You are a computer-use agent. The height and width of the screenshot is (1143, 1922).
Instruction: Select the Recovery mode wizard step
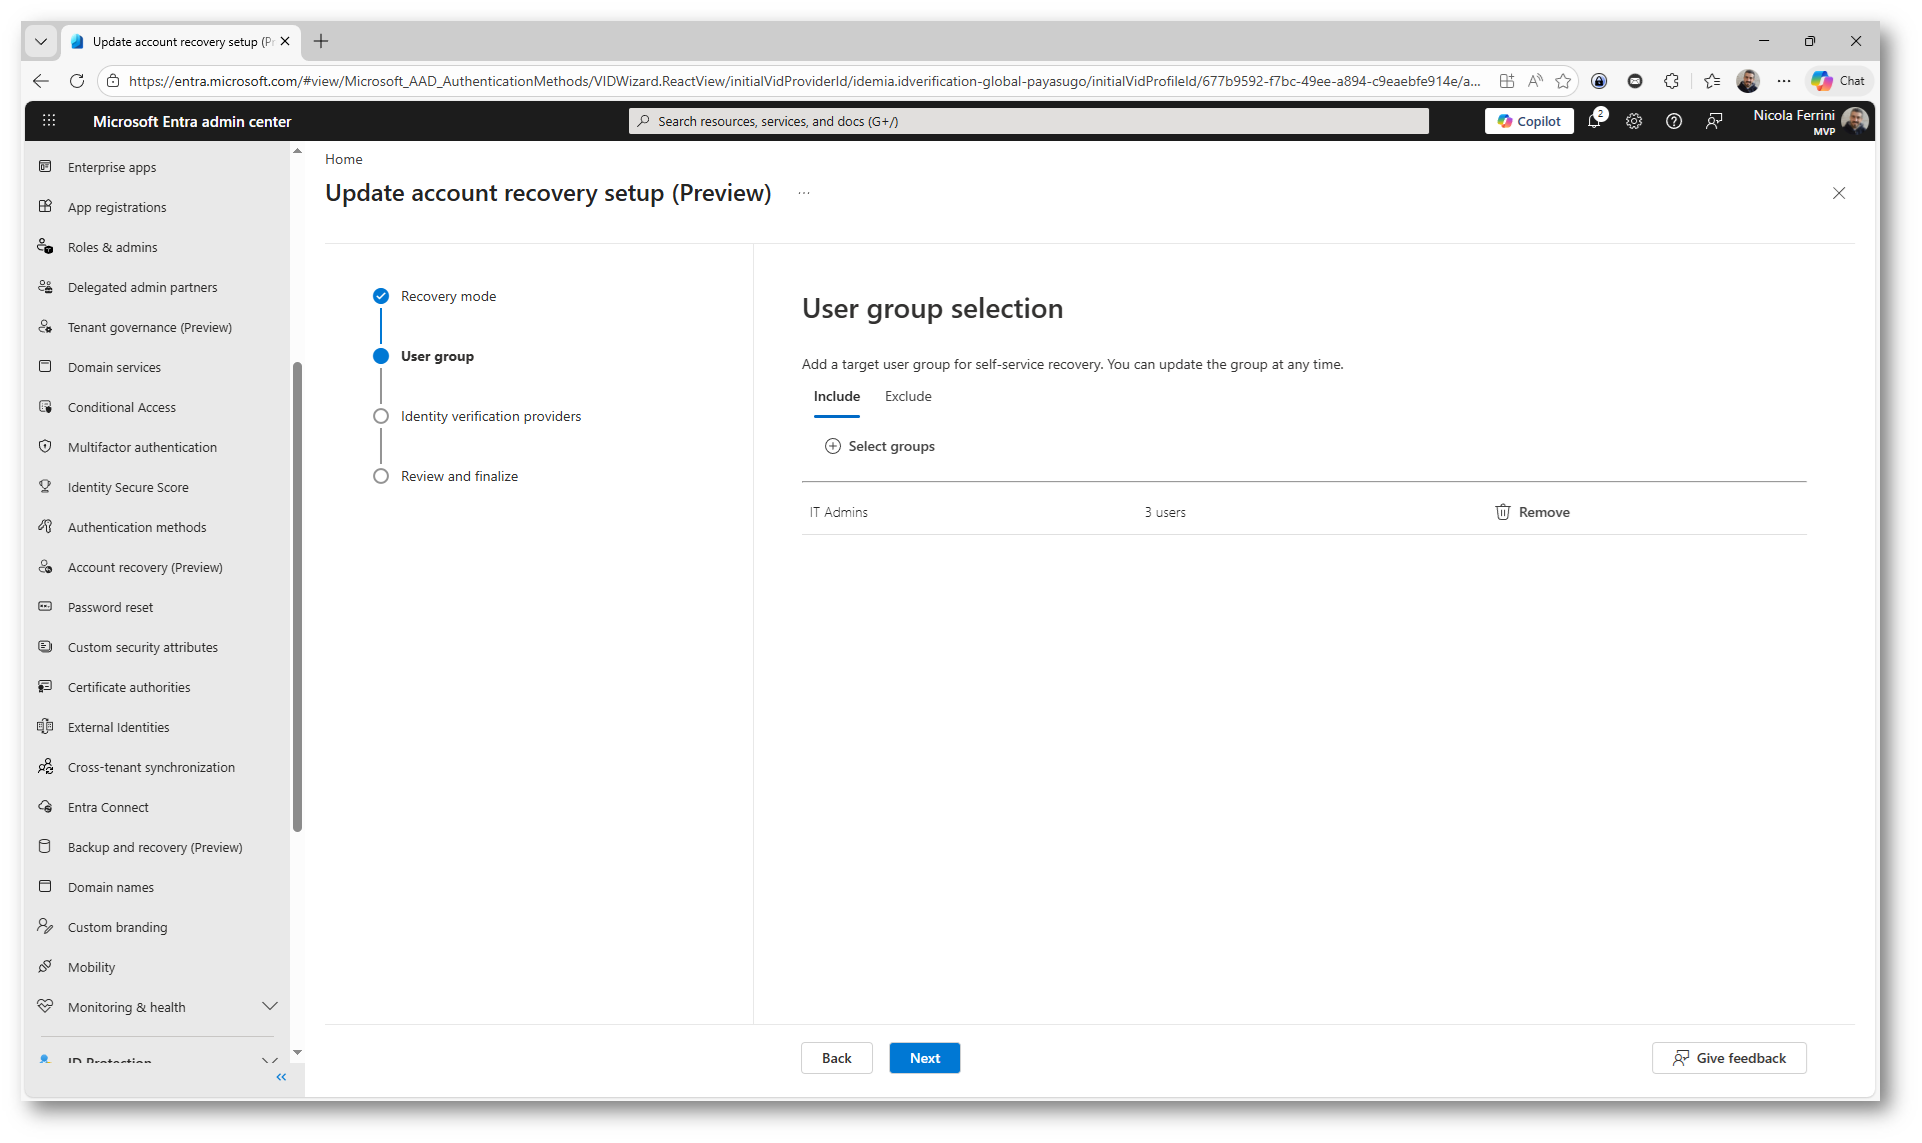(x=448, y=296)
